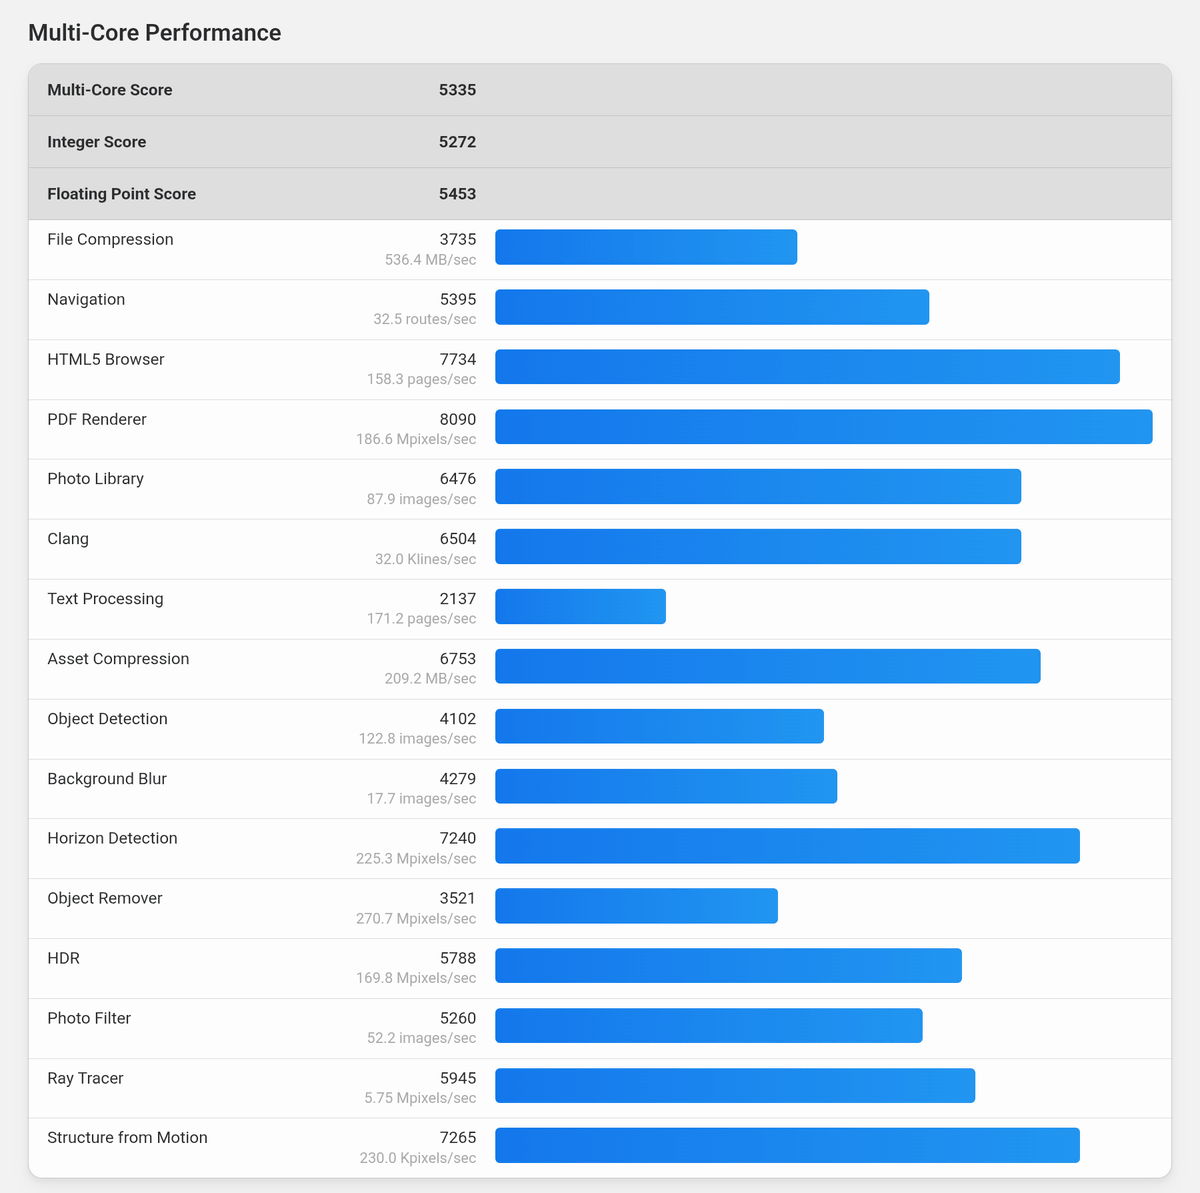Click the Multi-Core Performance heading
1200x1193 pixels.
[x=154, y=33]
